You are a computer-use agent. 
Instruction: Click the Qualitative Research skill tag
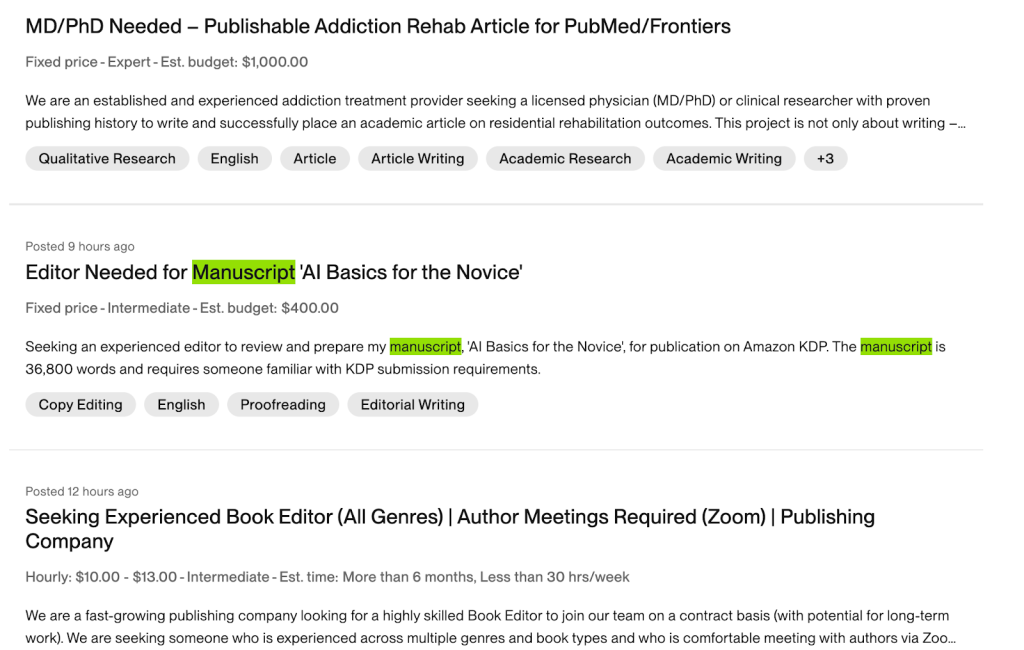[107, 158]
